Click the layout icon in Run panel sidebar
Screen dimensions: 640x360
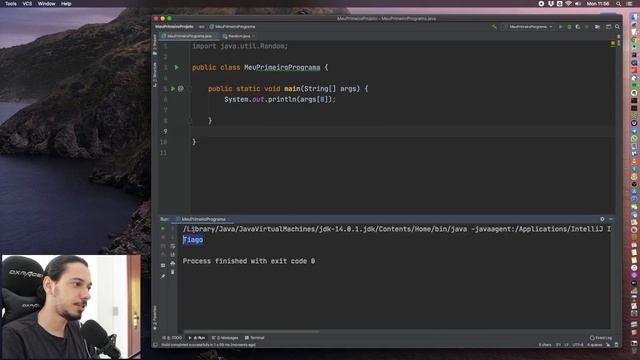pyautogui.click(x=163, y=265)
